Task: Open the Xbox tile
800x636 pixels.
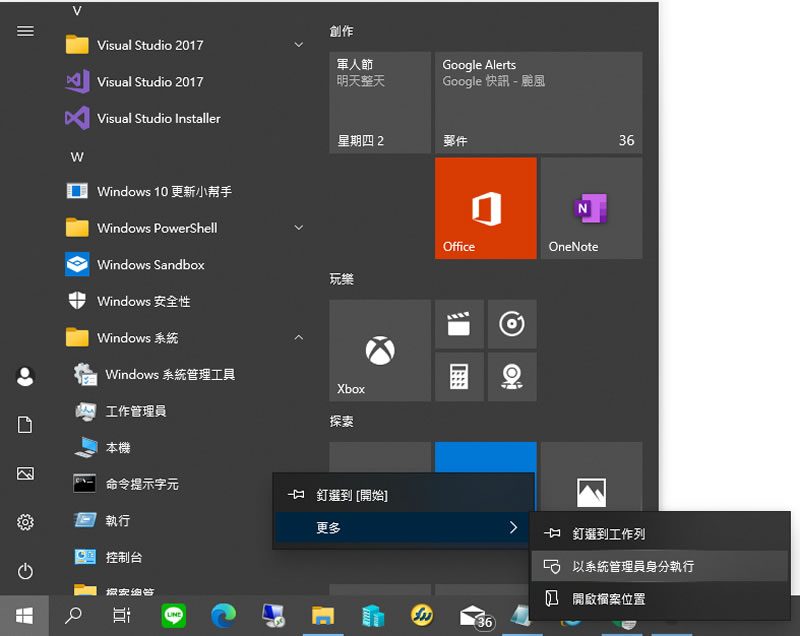Action: click(x=380, y=350)
